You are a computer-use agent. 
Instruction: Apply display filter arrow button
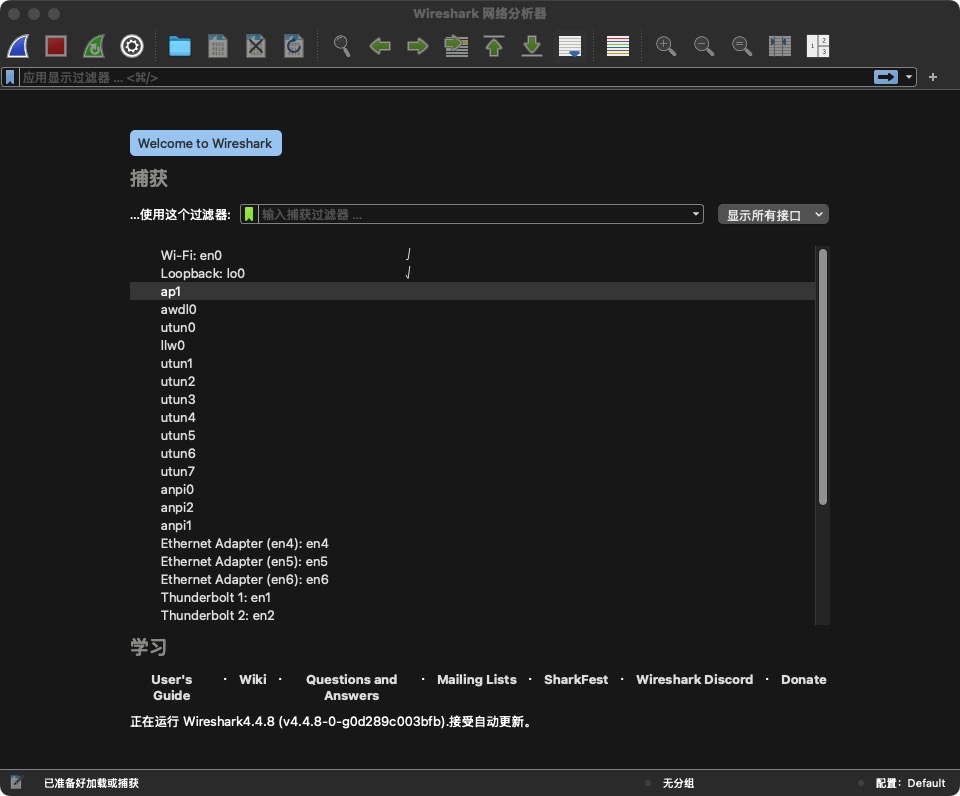(x=885, y=77)
